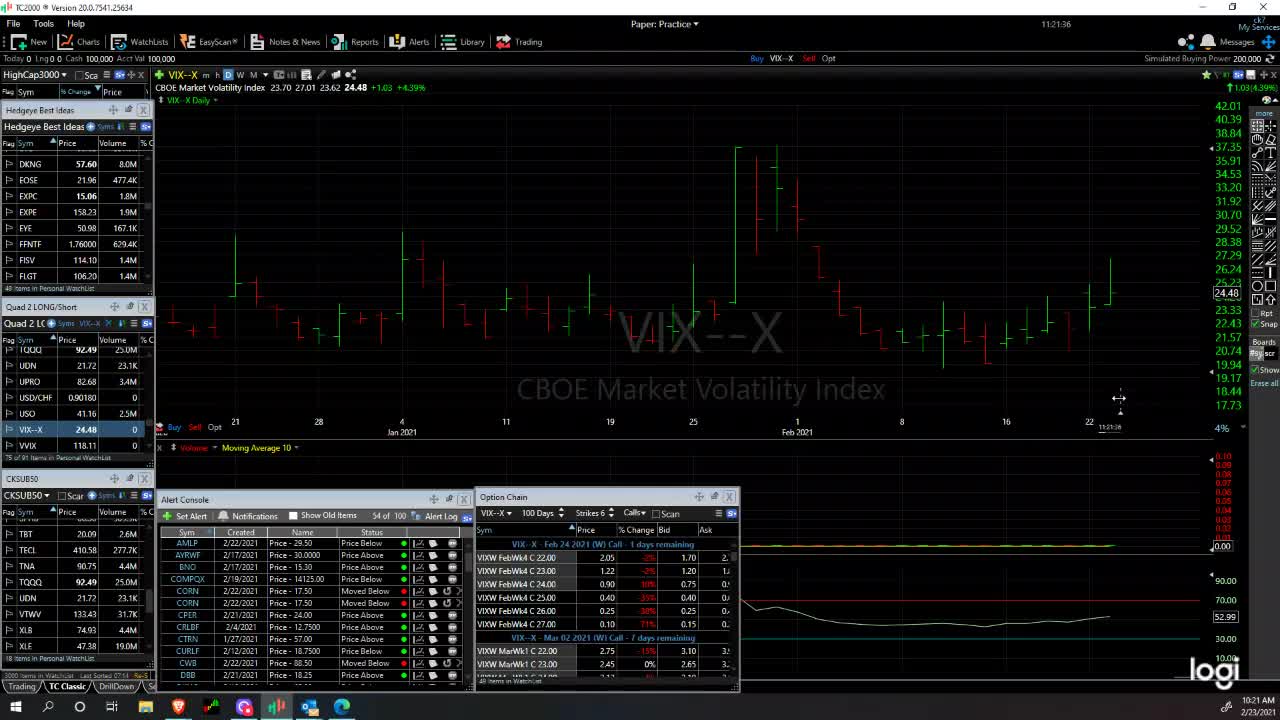This screenshot has height=720, width=1280.
Task: Close the Alert Console panel
Action: click(463, 499)
